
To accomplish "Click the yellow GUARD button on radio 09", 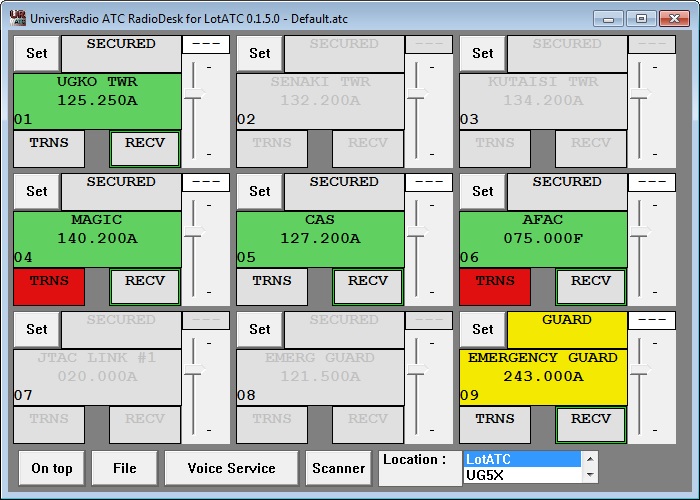I will tap(567, 329).
